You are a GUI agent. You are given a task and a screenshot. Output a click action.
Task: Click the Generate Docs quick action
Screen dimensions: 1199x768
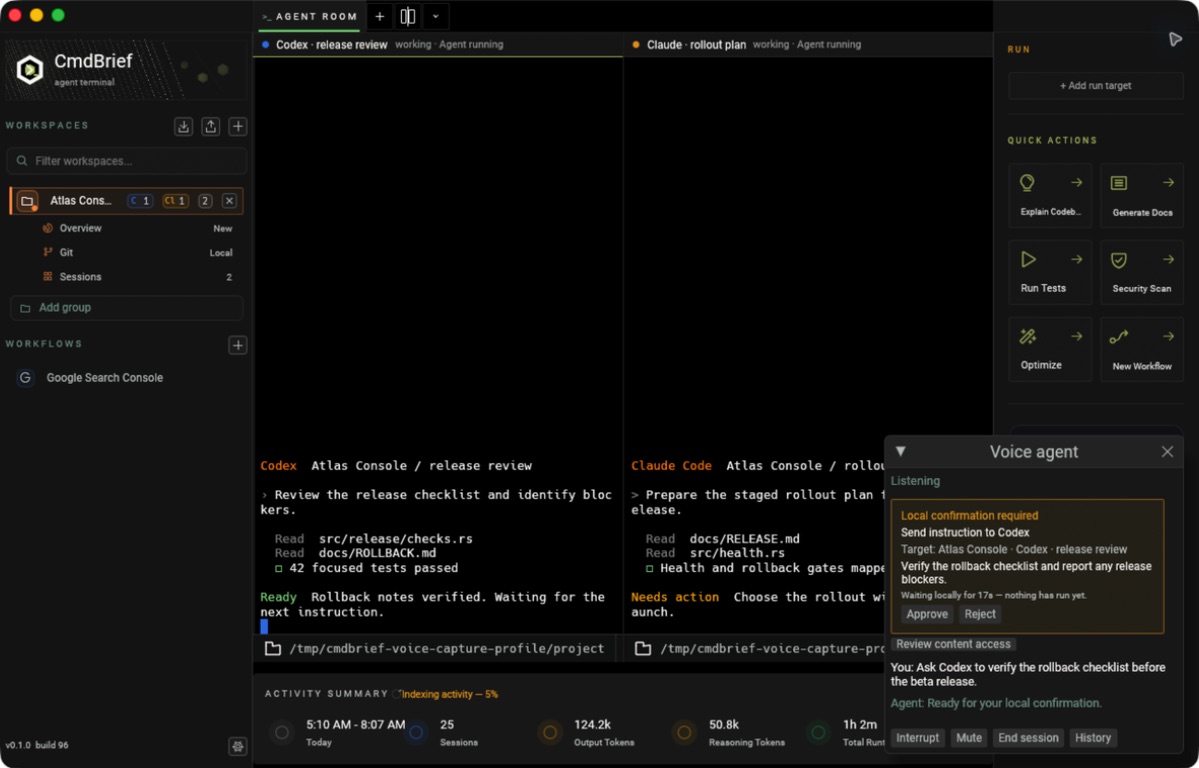(x=1142, y=195)
